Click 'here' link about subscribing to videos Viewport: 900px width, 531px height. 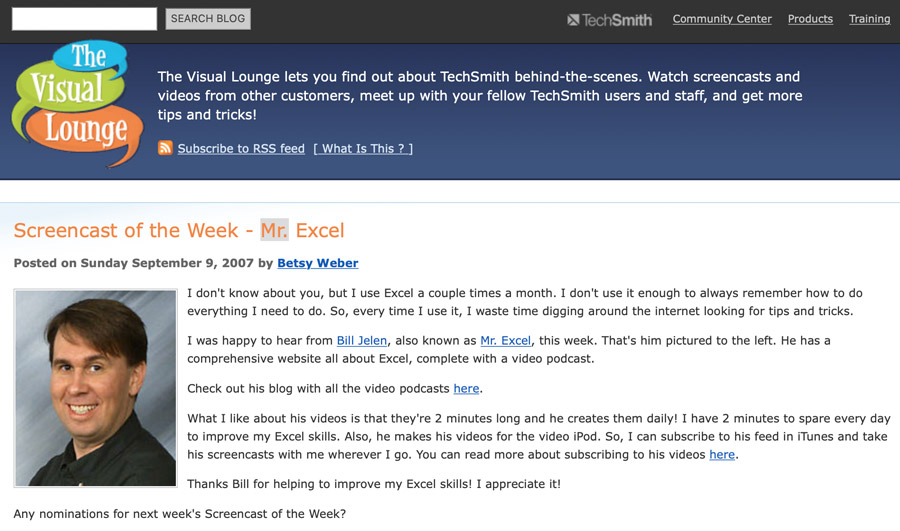pos(722,454)
